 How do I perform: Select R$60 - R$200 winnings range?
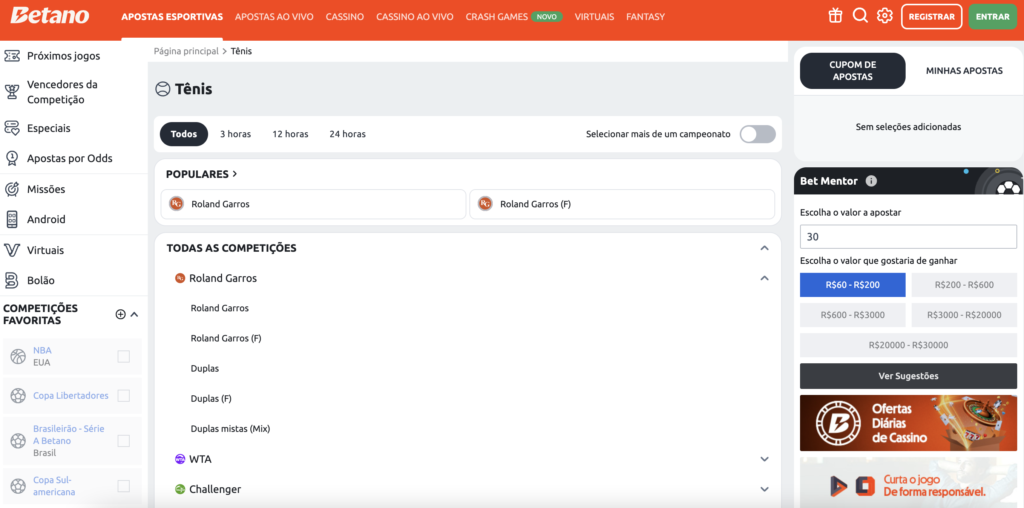pyautogui.click(x=853, y=285)
